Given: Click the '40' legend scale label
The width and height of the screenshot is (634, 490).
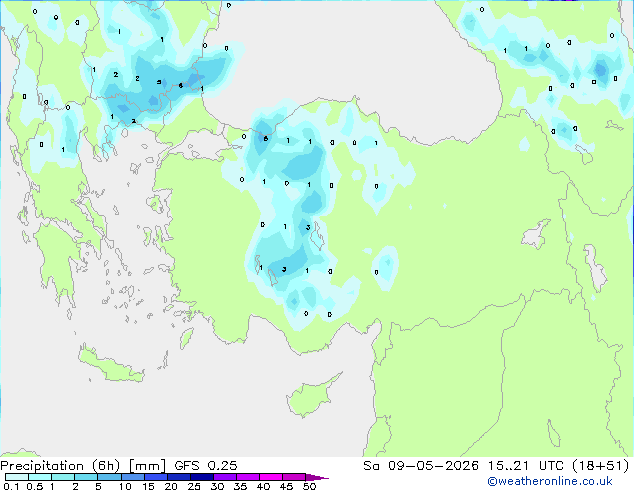Looking at the screenshot, I should pyautogui.click(x=263, y=486).
